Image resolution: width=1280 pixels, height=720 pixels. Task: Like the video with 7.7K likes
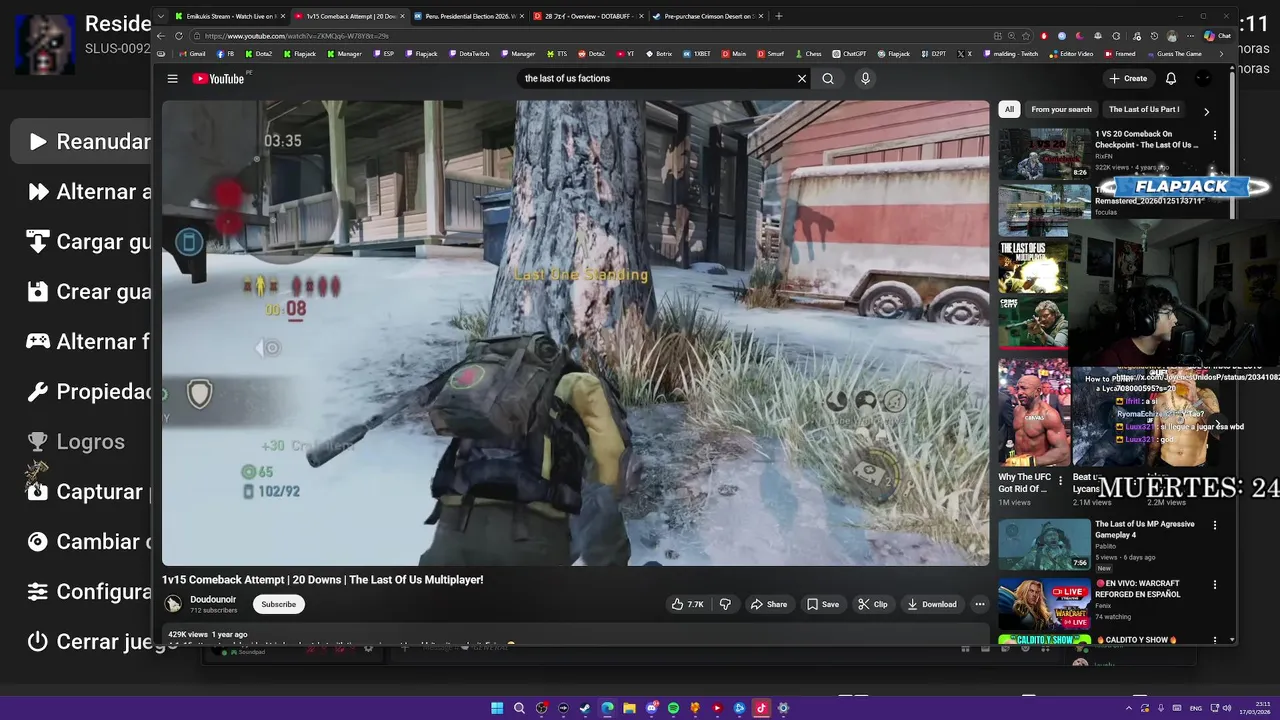tap(688, 604)
